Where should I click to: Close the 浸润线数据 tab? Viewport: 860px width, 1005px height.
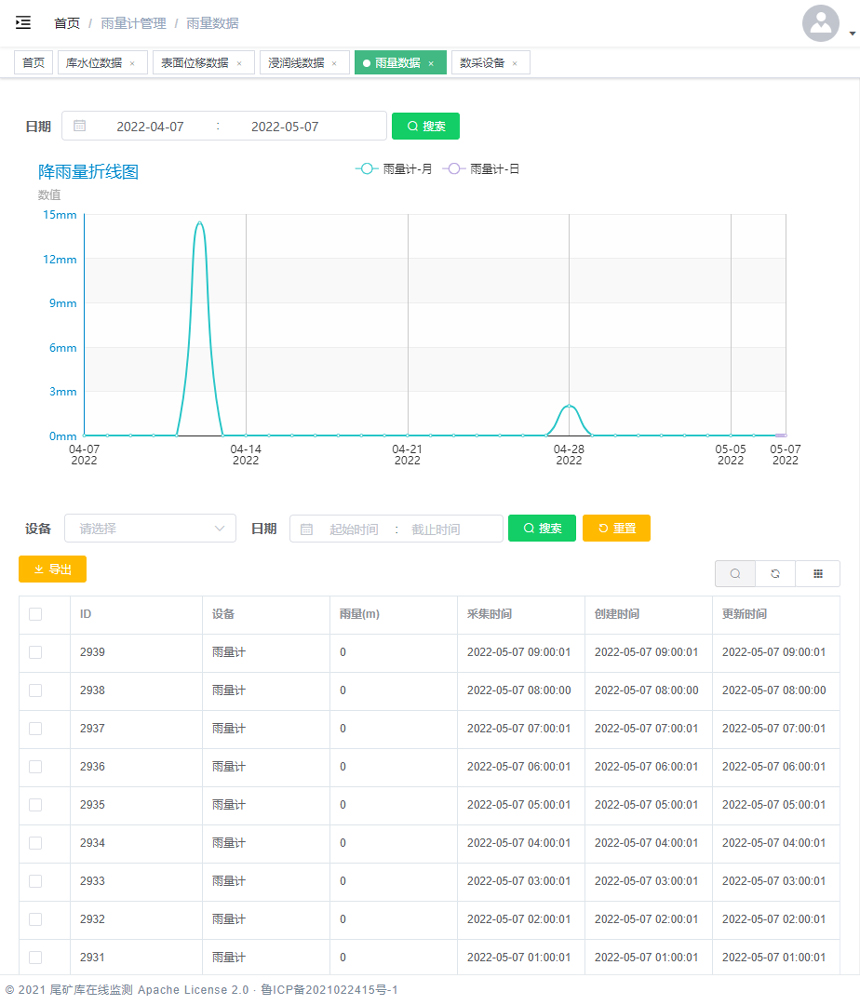334,63
